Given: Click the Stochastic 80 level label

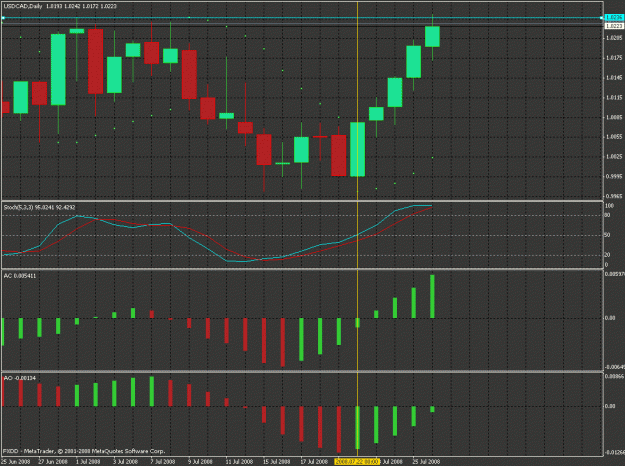Looking at the screenshot, I should pyautogui.click(x=607, y=215).
